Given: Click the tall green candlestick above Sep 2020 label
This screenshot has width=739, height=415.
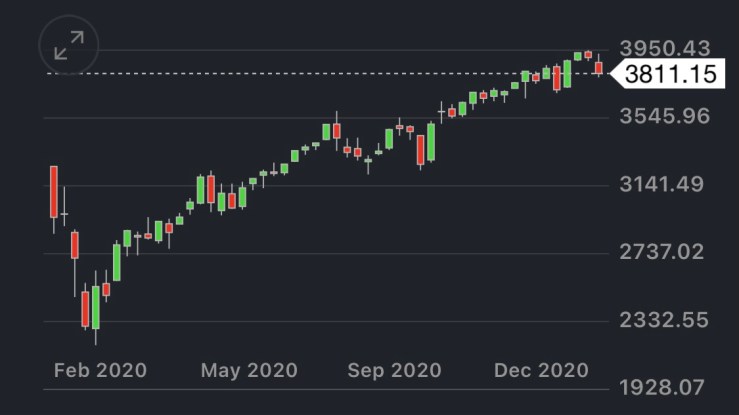Looking at the screenshot, I should [x=431, y=142].
